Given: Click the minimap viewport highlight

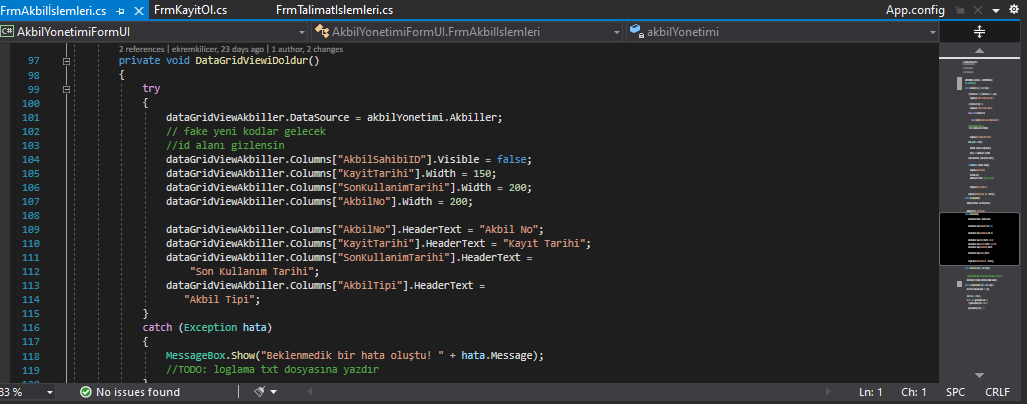Looking at the screenshot, I should tap(979, 239).
